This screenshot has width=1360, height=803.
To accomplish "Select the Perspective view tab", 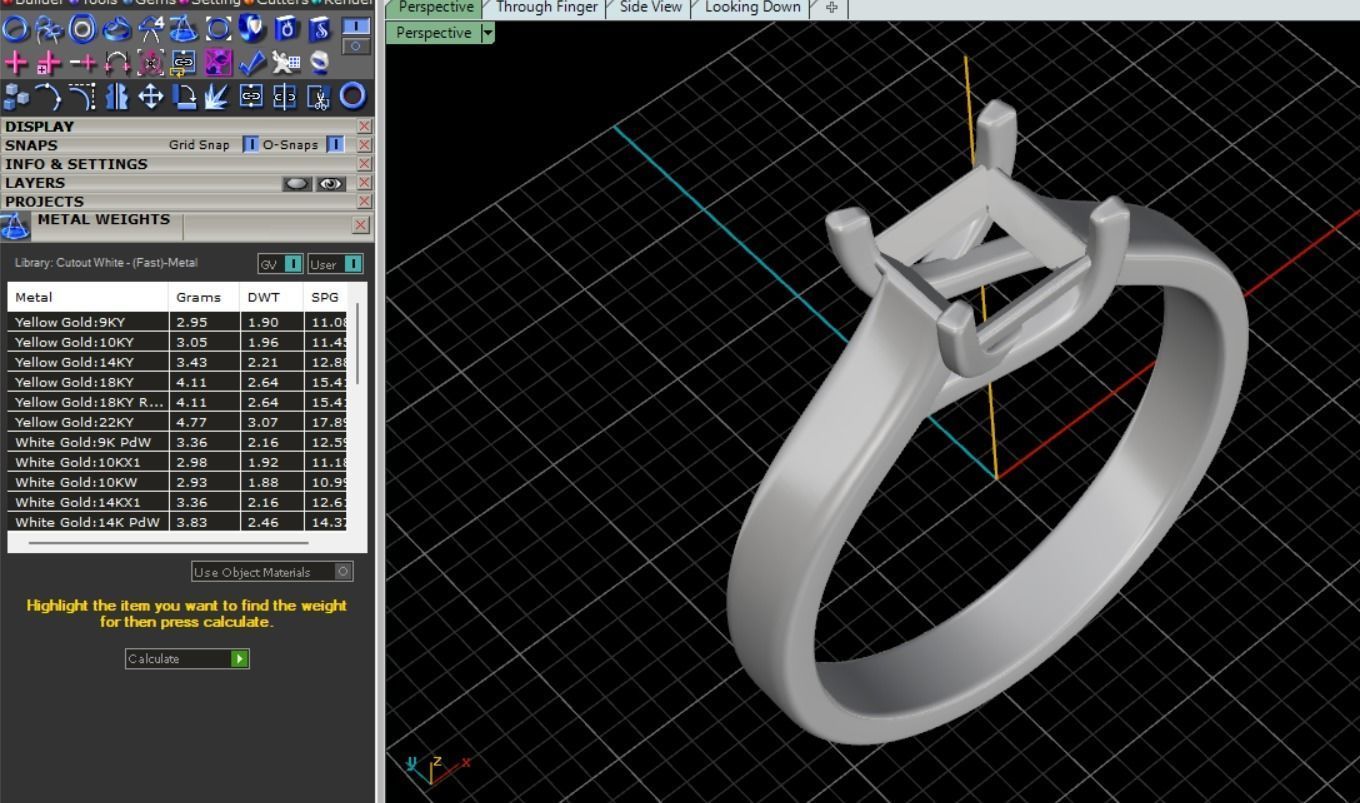I will coord(435,8).
